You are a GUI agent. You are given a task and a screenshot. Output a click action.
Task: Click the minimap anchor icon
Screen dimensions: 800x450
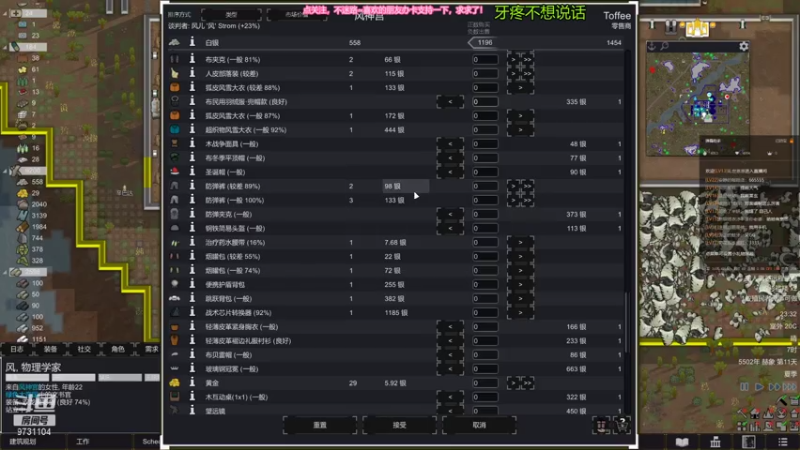(652, 46)
